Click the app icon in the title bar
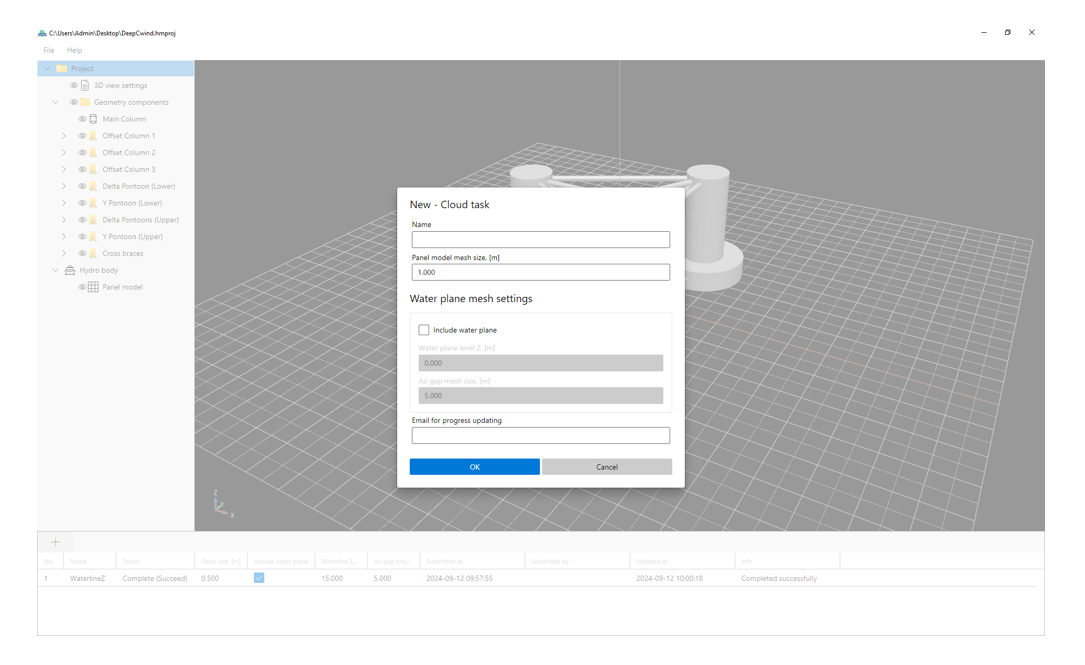Image resolution: width=1085 pixels, height=665 pixels. (42, 33)
